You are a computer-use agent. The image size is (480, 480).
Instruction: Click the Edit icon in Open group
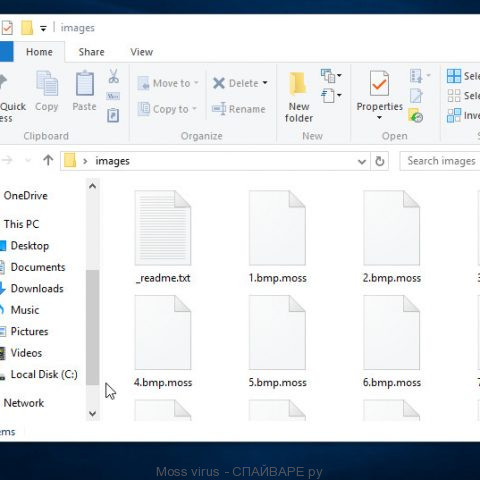tap(416, 96)
